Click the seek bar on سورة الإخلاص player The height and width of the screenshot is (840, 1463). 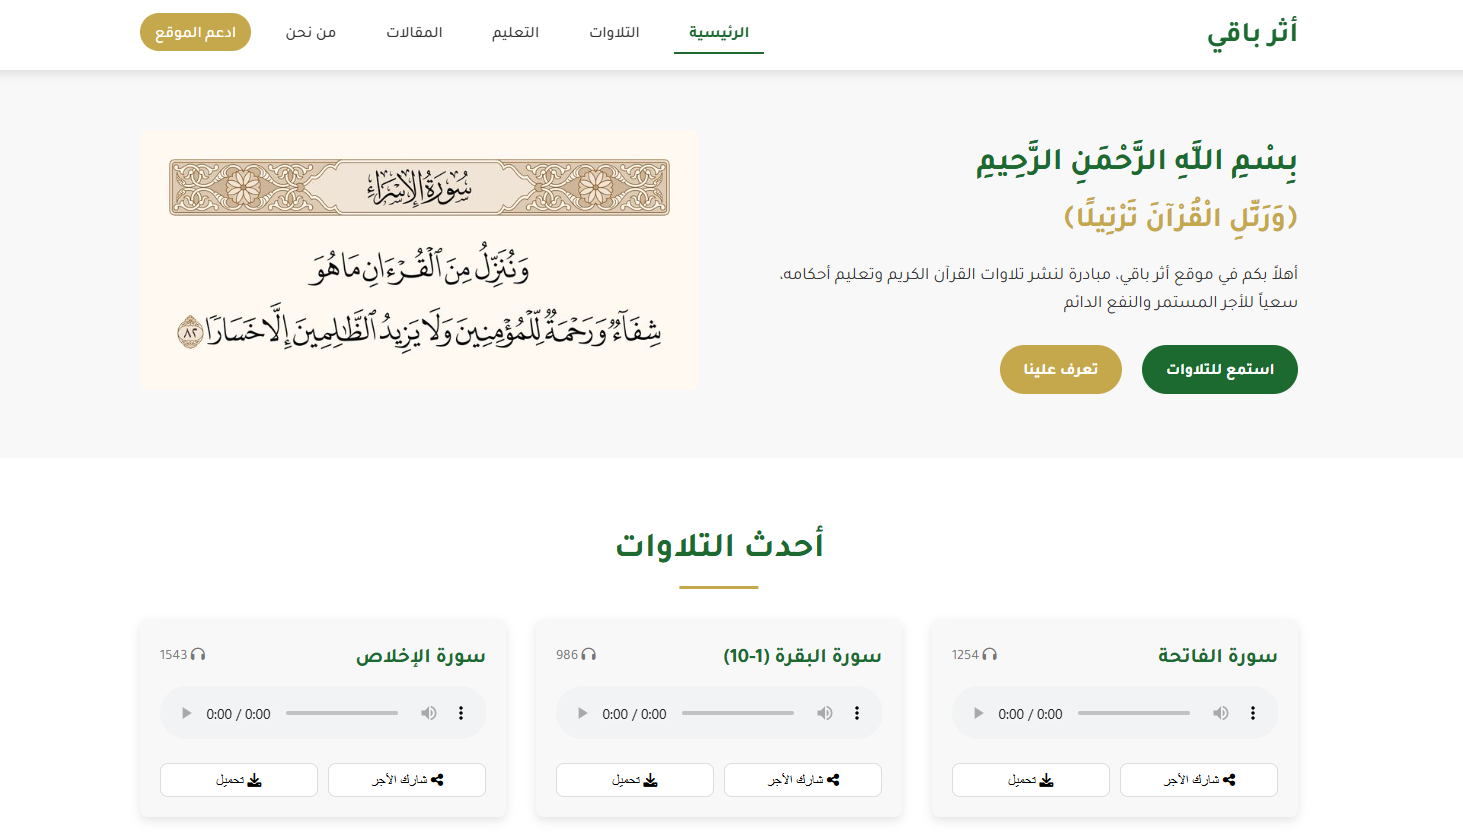tap(341, 713)
